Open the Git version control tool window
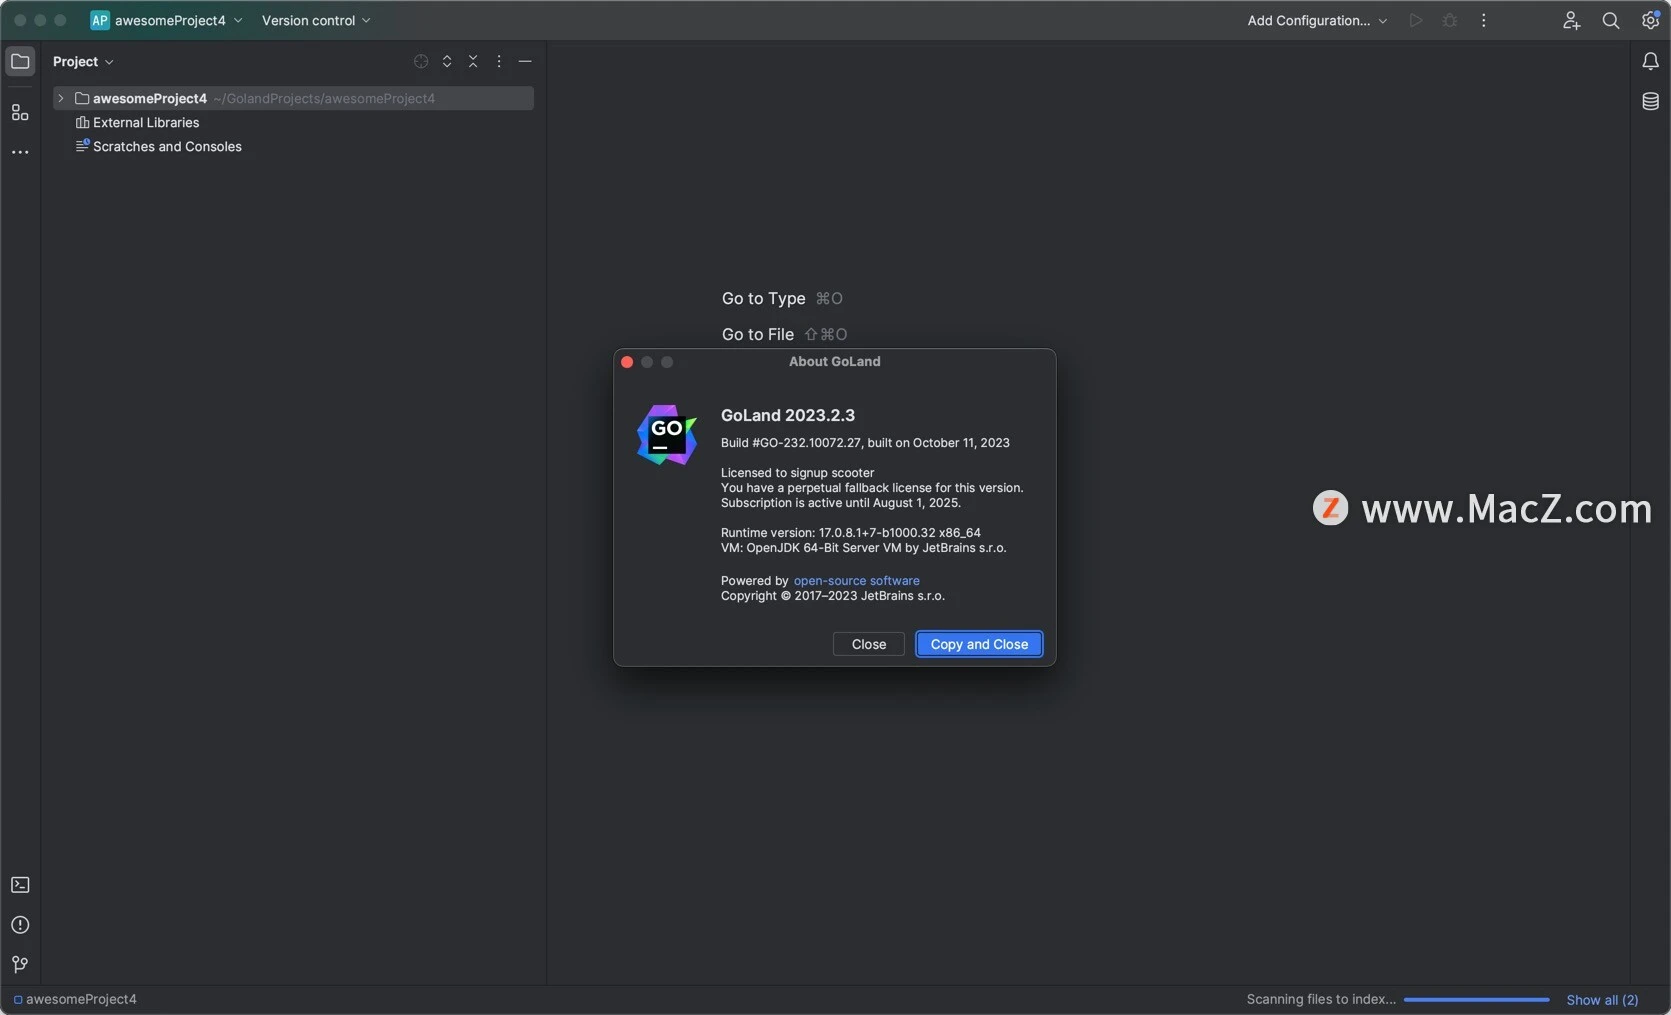Image resolution: width=1671 pixels, height=1015 pixels. tap(20, 964)
